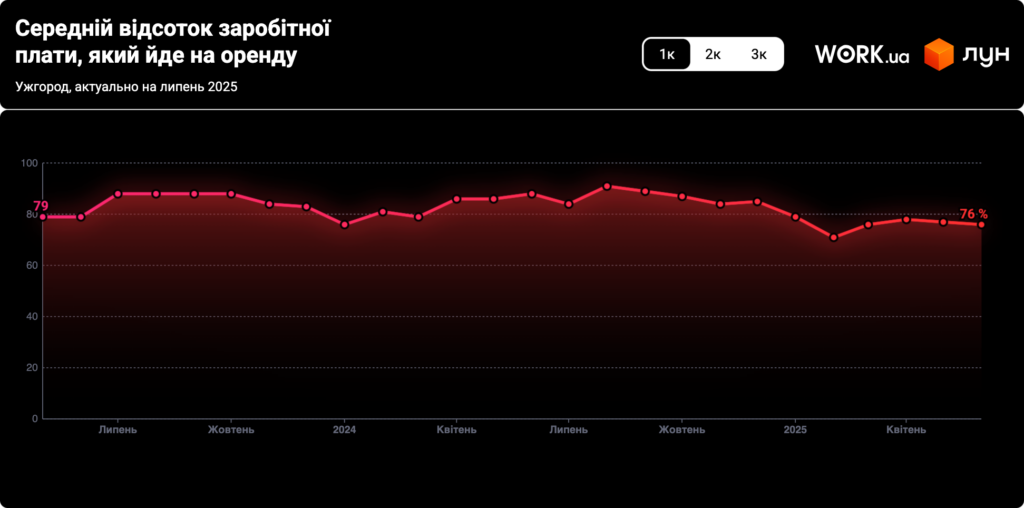Click the chart title about заробітної плати

pos(172,42)
